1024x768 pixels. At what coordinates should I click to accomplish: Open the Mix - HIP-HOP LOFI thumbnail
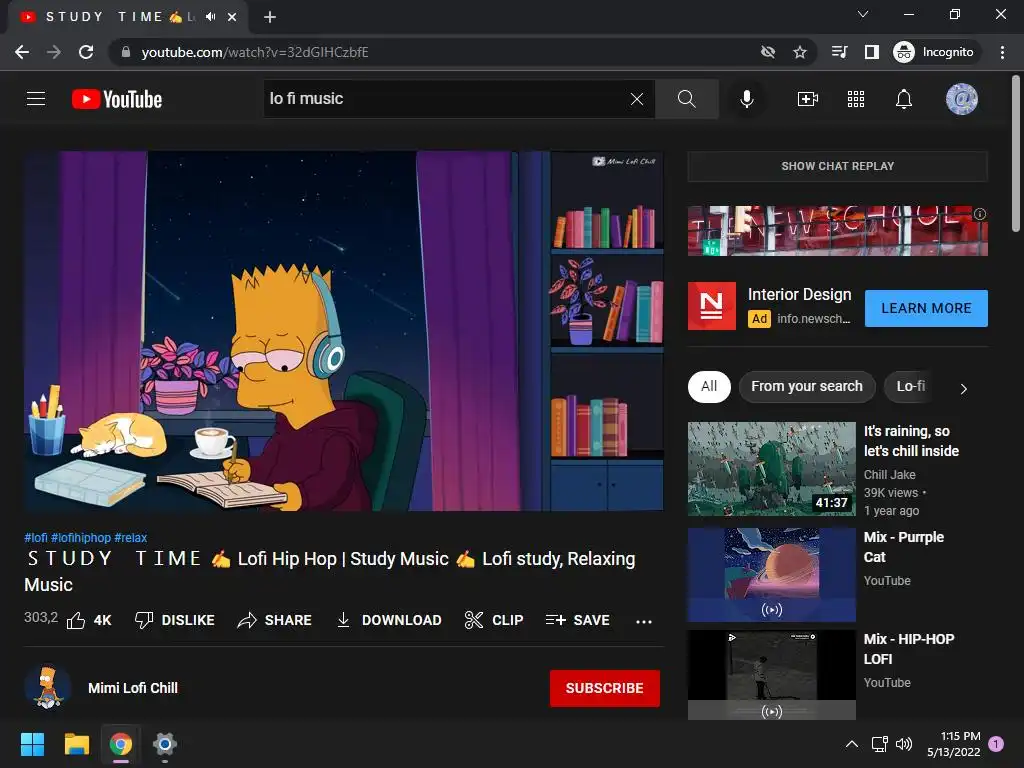point(771,675)
